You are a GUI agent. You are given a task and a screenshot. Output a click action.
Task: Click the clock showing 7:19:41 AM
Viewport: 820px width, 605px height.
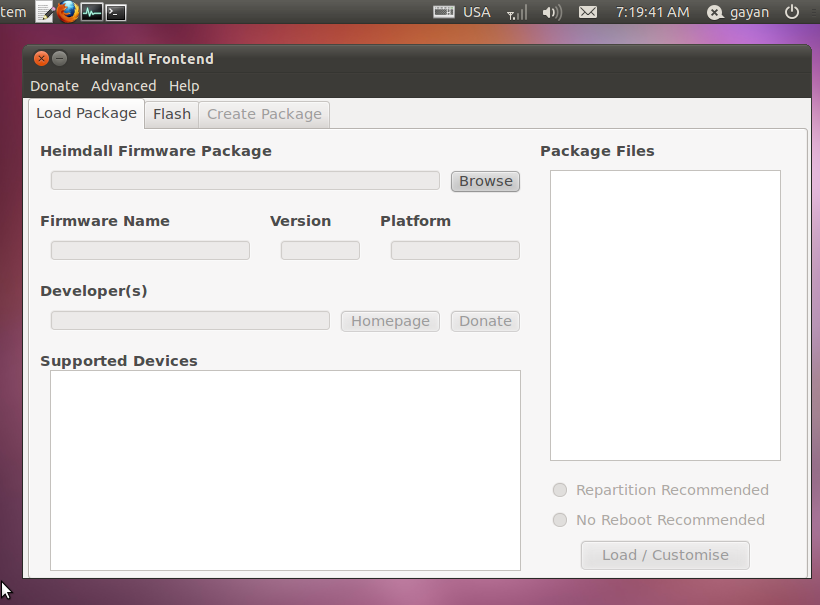(x=653, y=12)
